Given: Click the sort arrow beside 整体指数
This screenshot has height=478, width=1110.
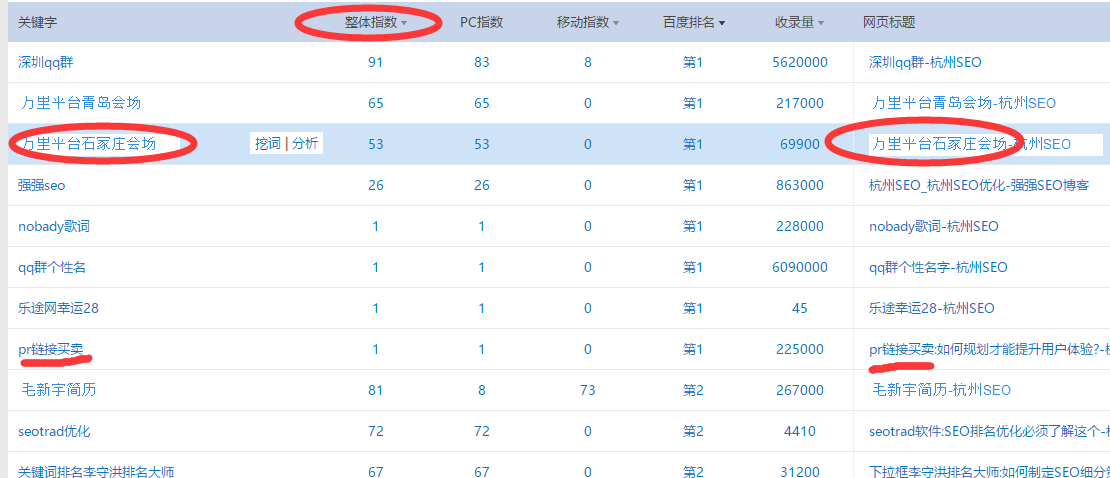Looking at the screenshot, I should coord(404,23).
